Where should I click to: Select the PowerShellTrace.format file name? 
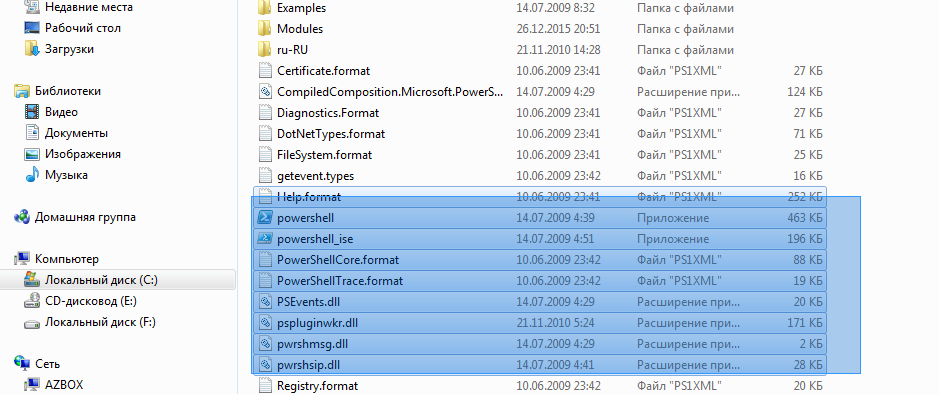click(340, 281)
